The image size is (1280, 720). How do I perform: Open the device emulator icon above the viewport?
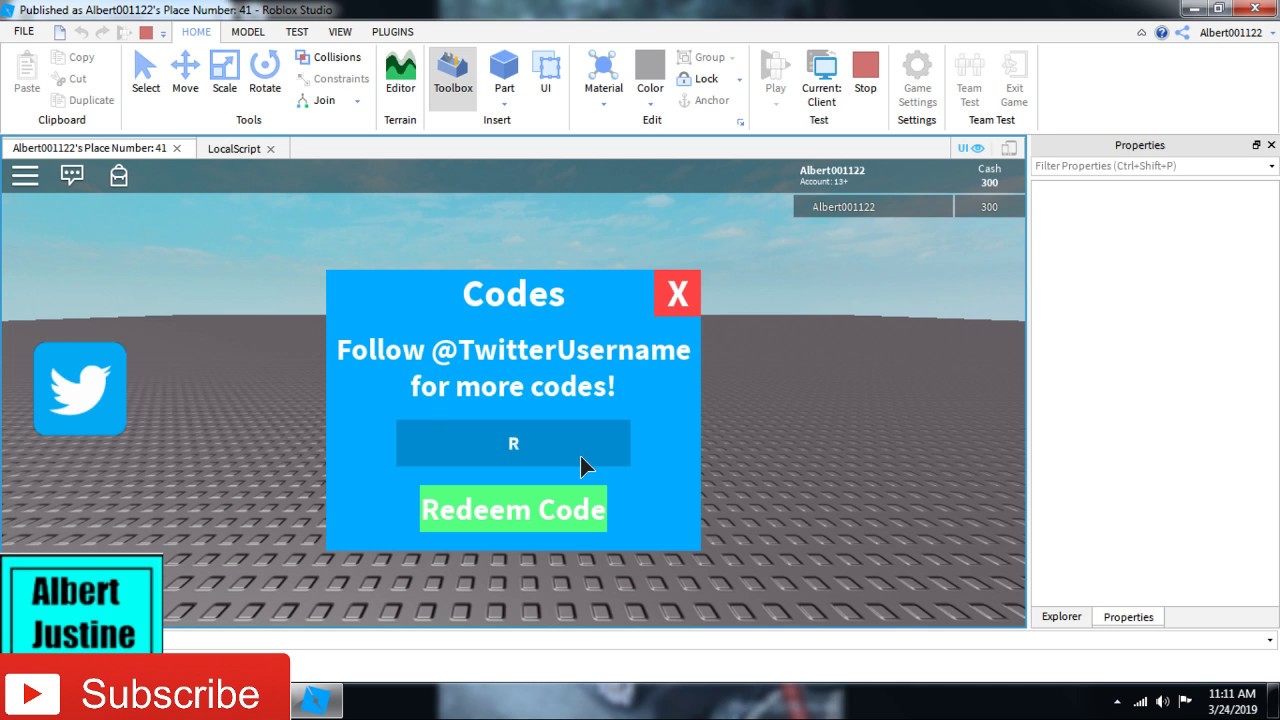tap(1009, 148)
